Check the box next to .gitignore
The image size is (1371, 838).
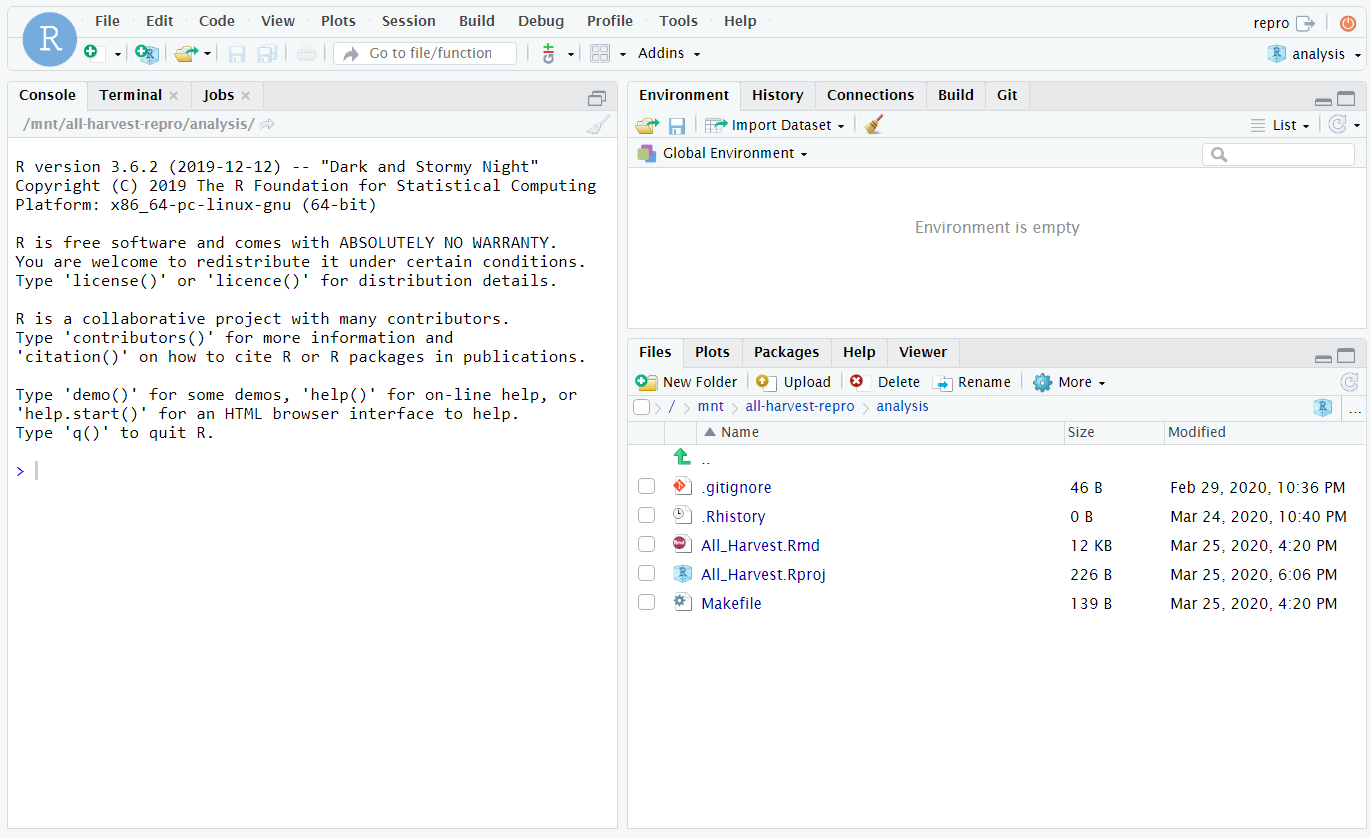647,487
